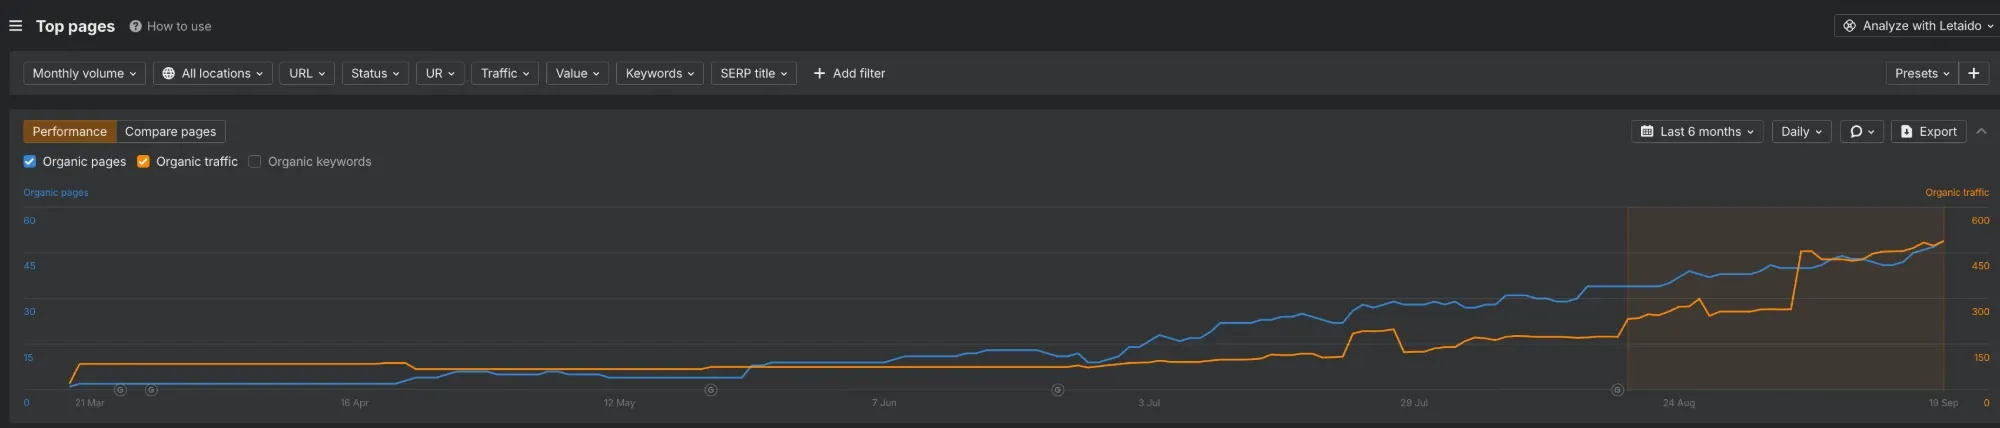Viewport: 2000px width, 428px height.
Task: Click the first annotation marker near 21 Mar
Action: 120,390
